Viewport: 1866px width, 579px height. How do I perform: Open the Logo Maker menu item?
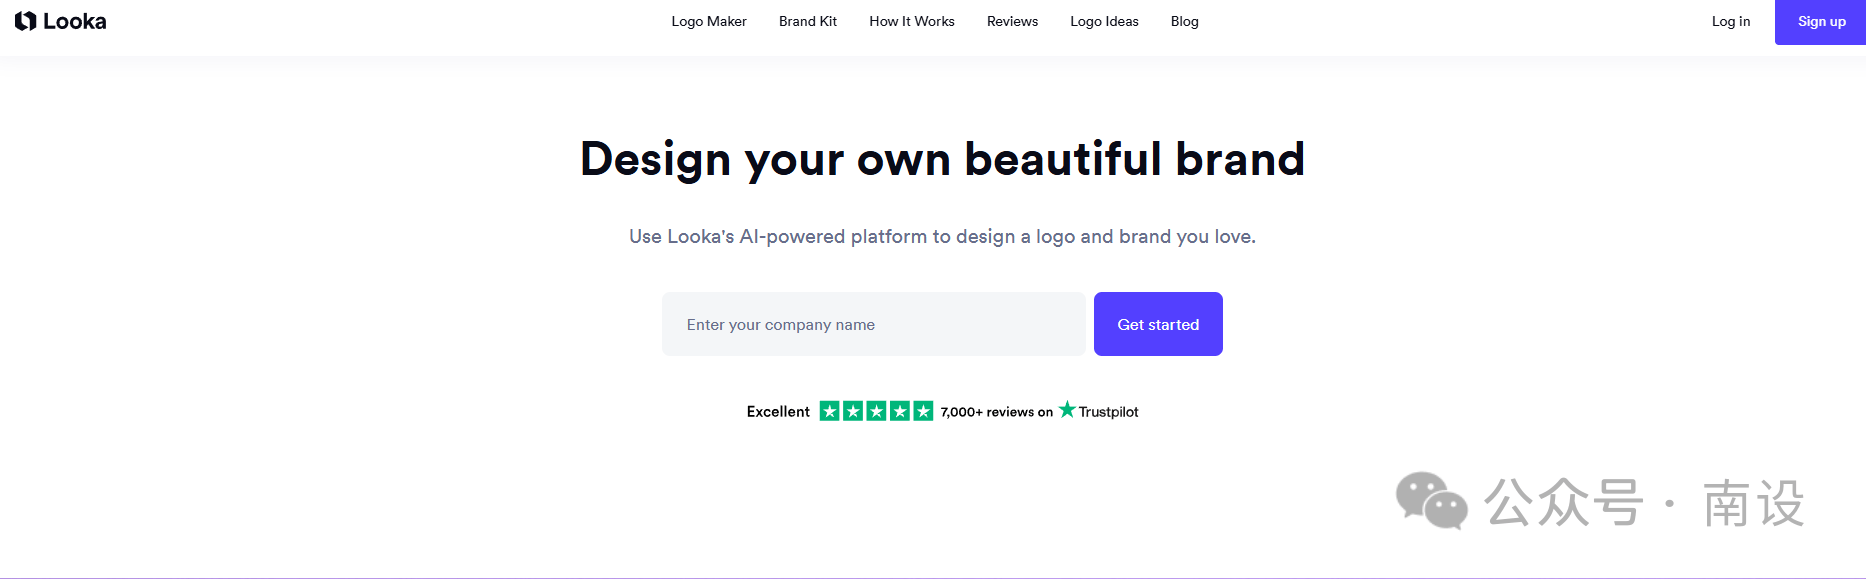(709, 21)
